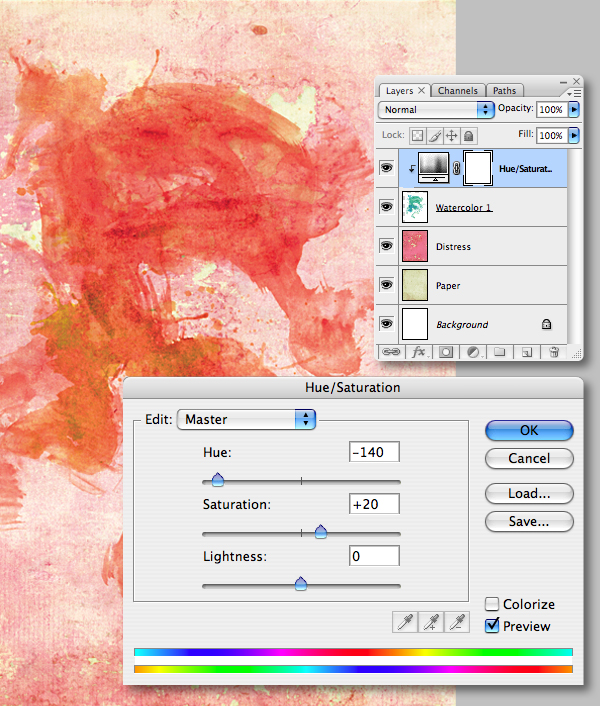The width and height of the screenshot is (600, 706).
Task: Click the Layers panel scrollbar
Action: pos(574,247)
